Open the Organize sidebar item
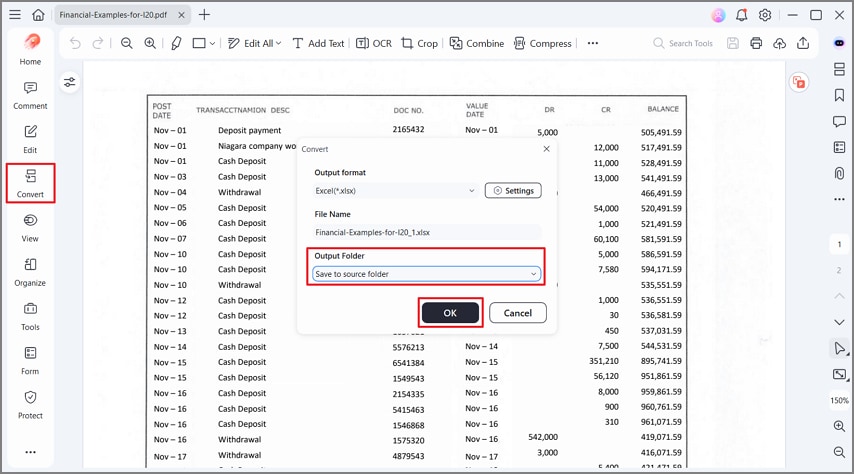 30,272
